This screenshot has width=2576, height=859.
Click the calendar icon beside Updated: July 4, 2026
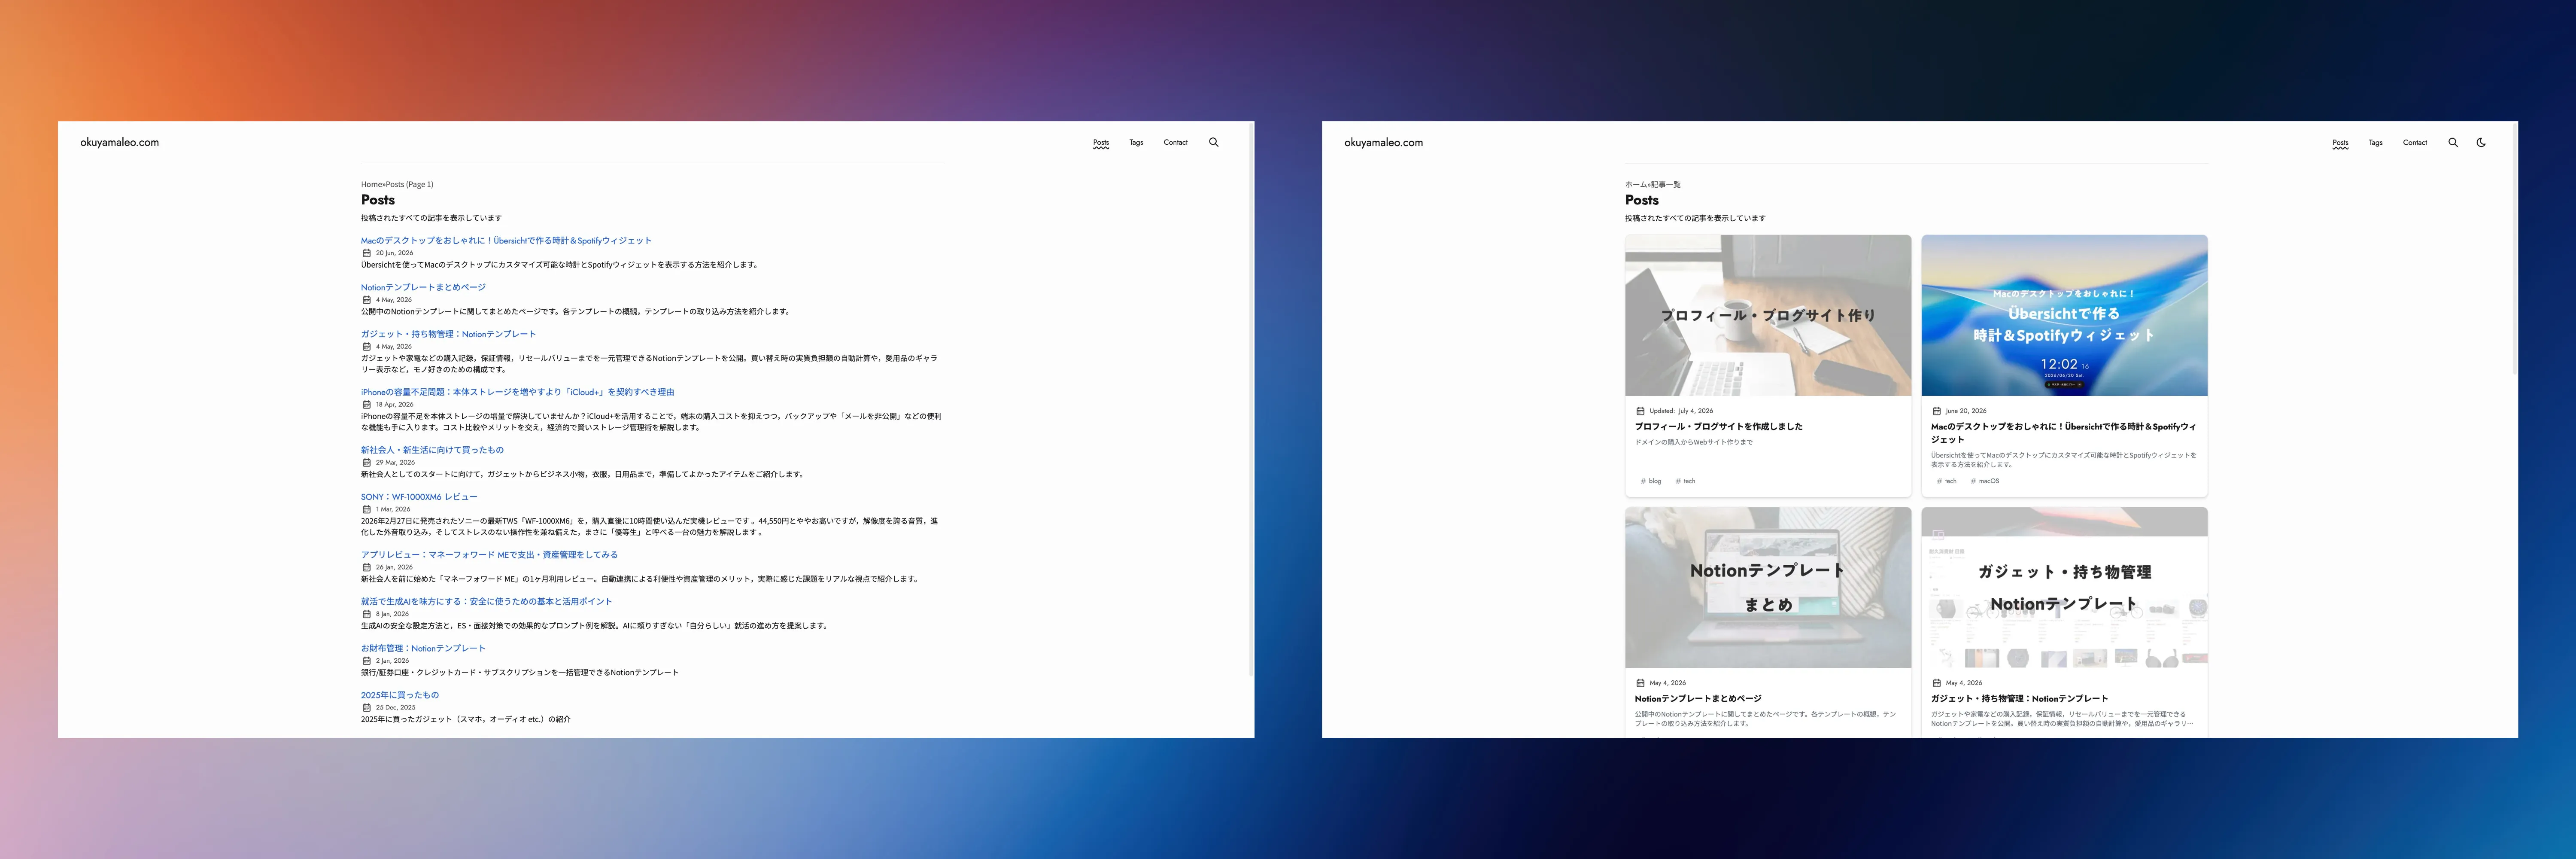[x=1640, y=411]
